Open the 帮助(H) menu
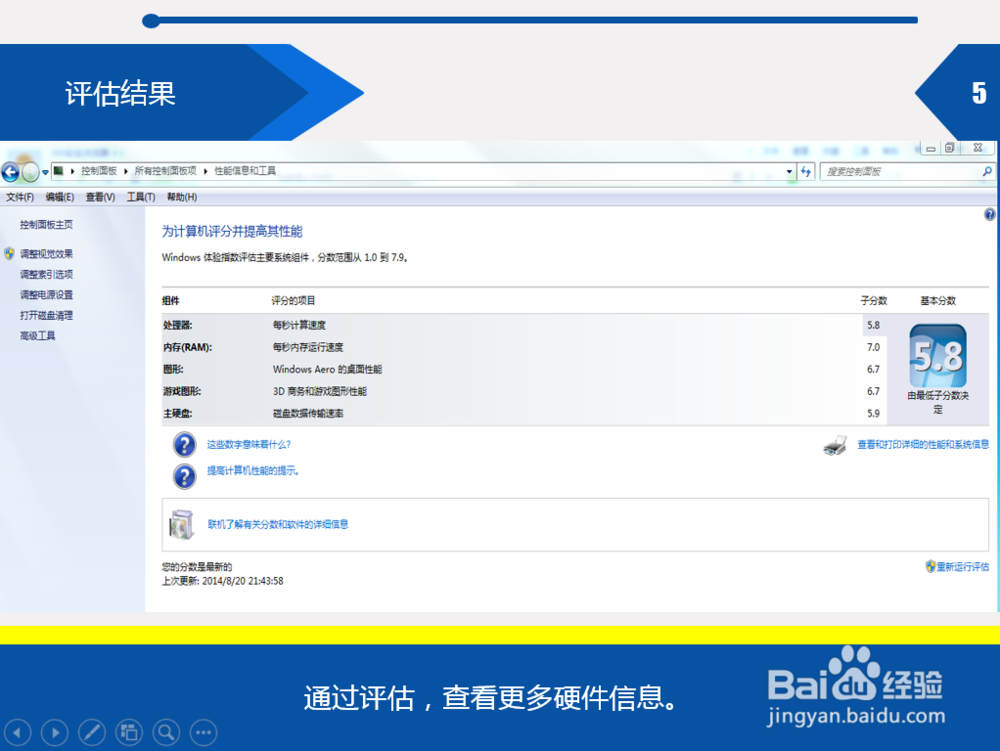This screenshot has width=1000, height=751. coord(180,196)
